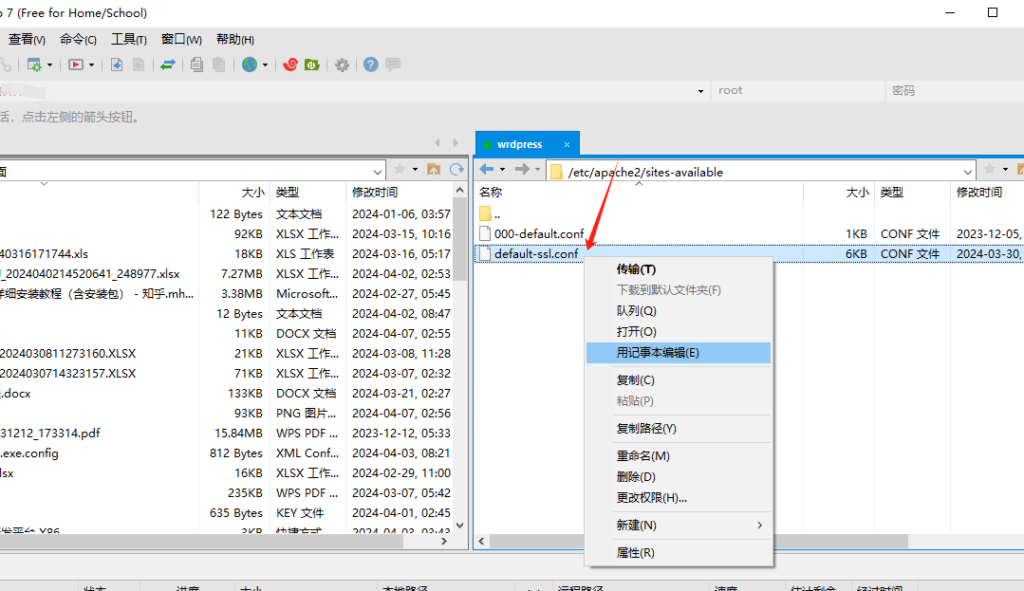This screenshot has height=591, width=1024.
Task: Click the remote pane favorites star icon
Action: coord(990,170)
